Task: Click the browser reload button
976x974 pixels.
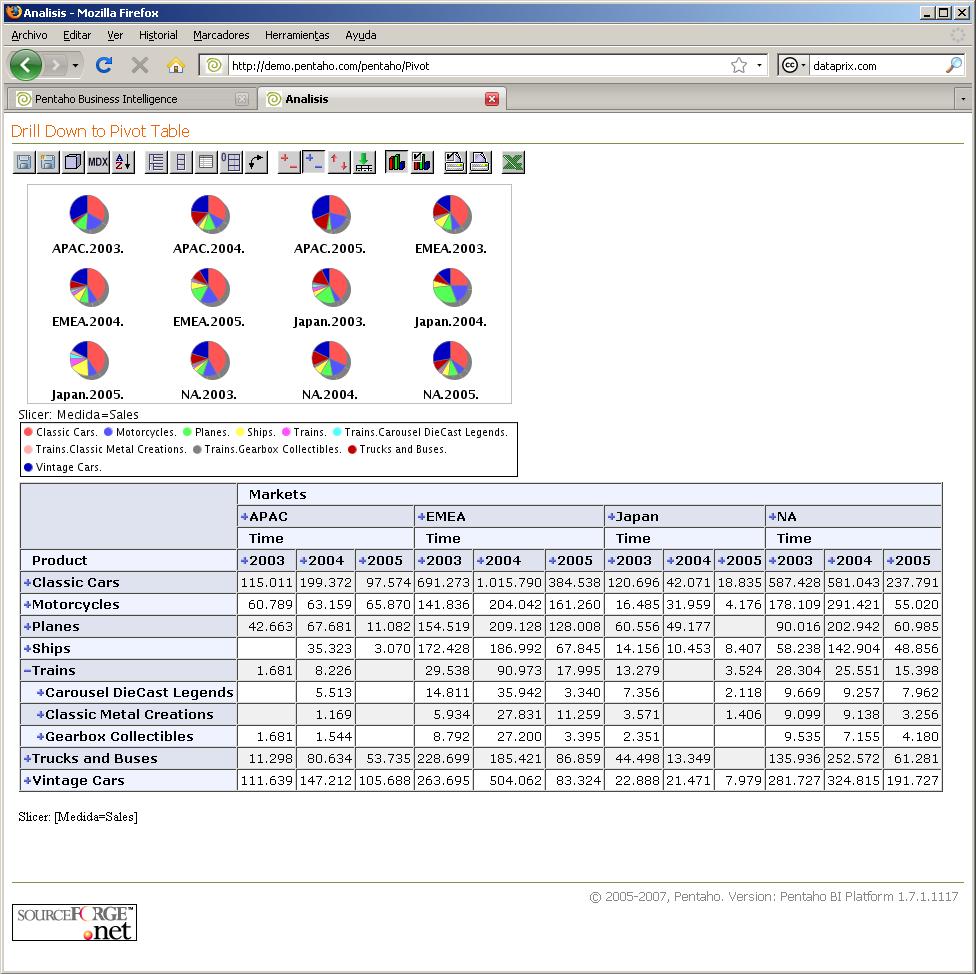Action: [103, 64]
